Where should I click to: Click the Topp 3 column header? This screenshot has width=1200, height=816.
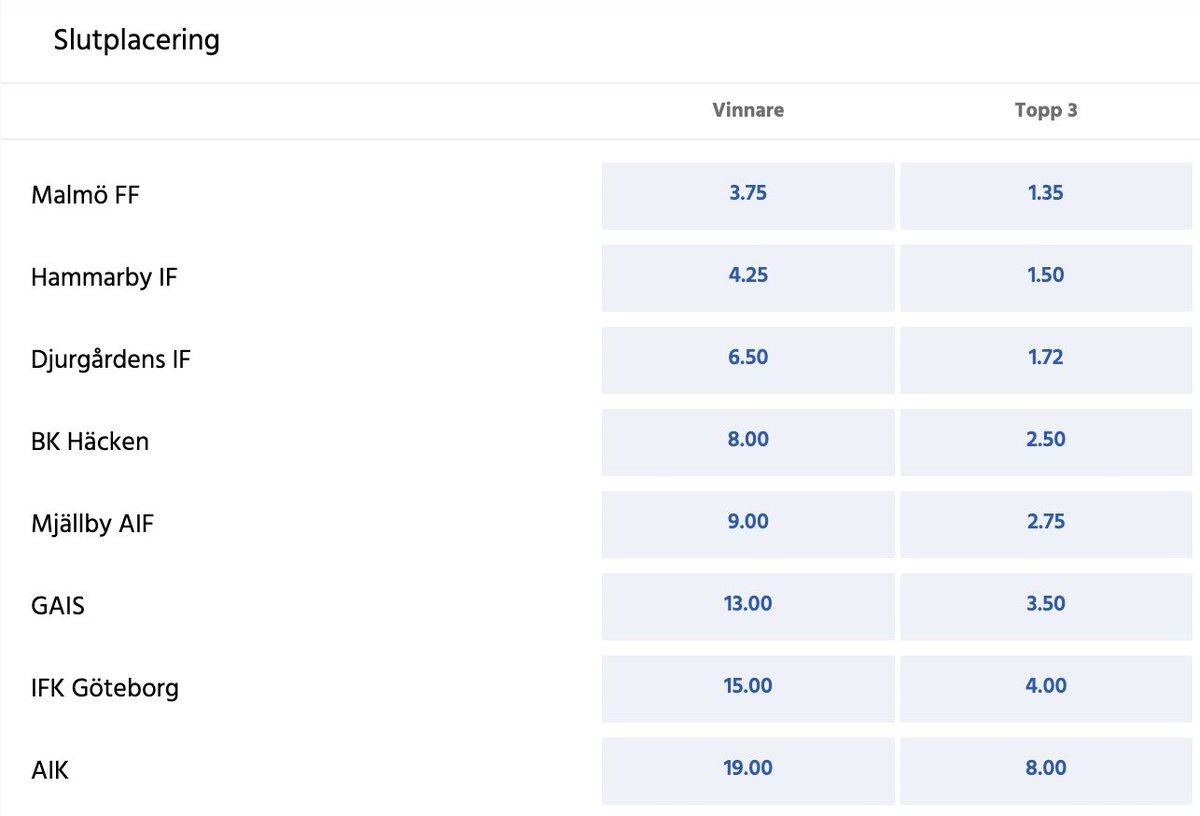1046,111
